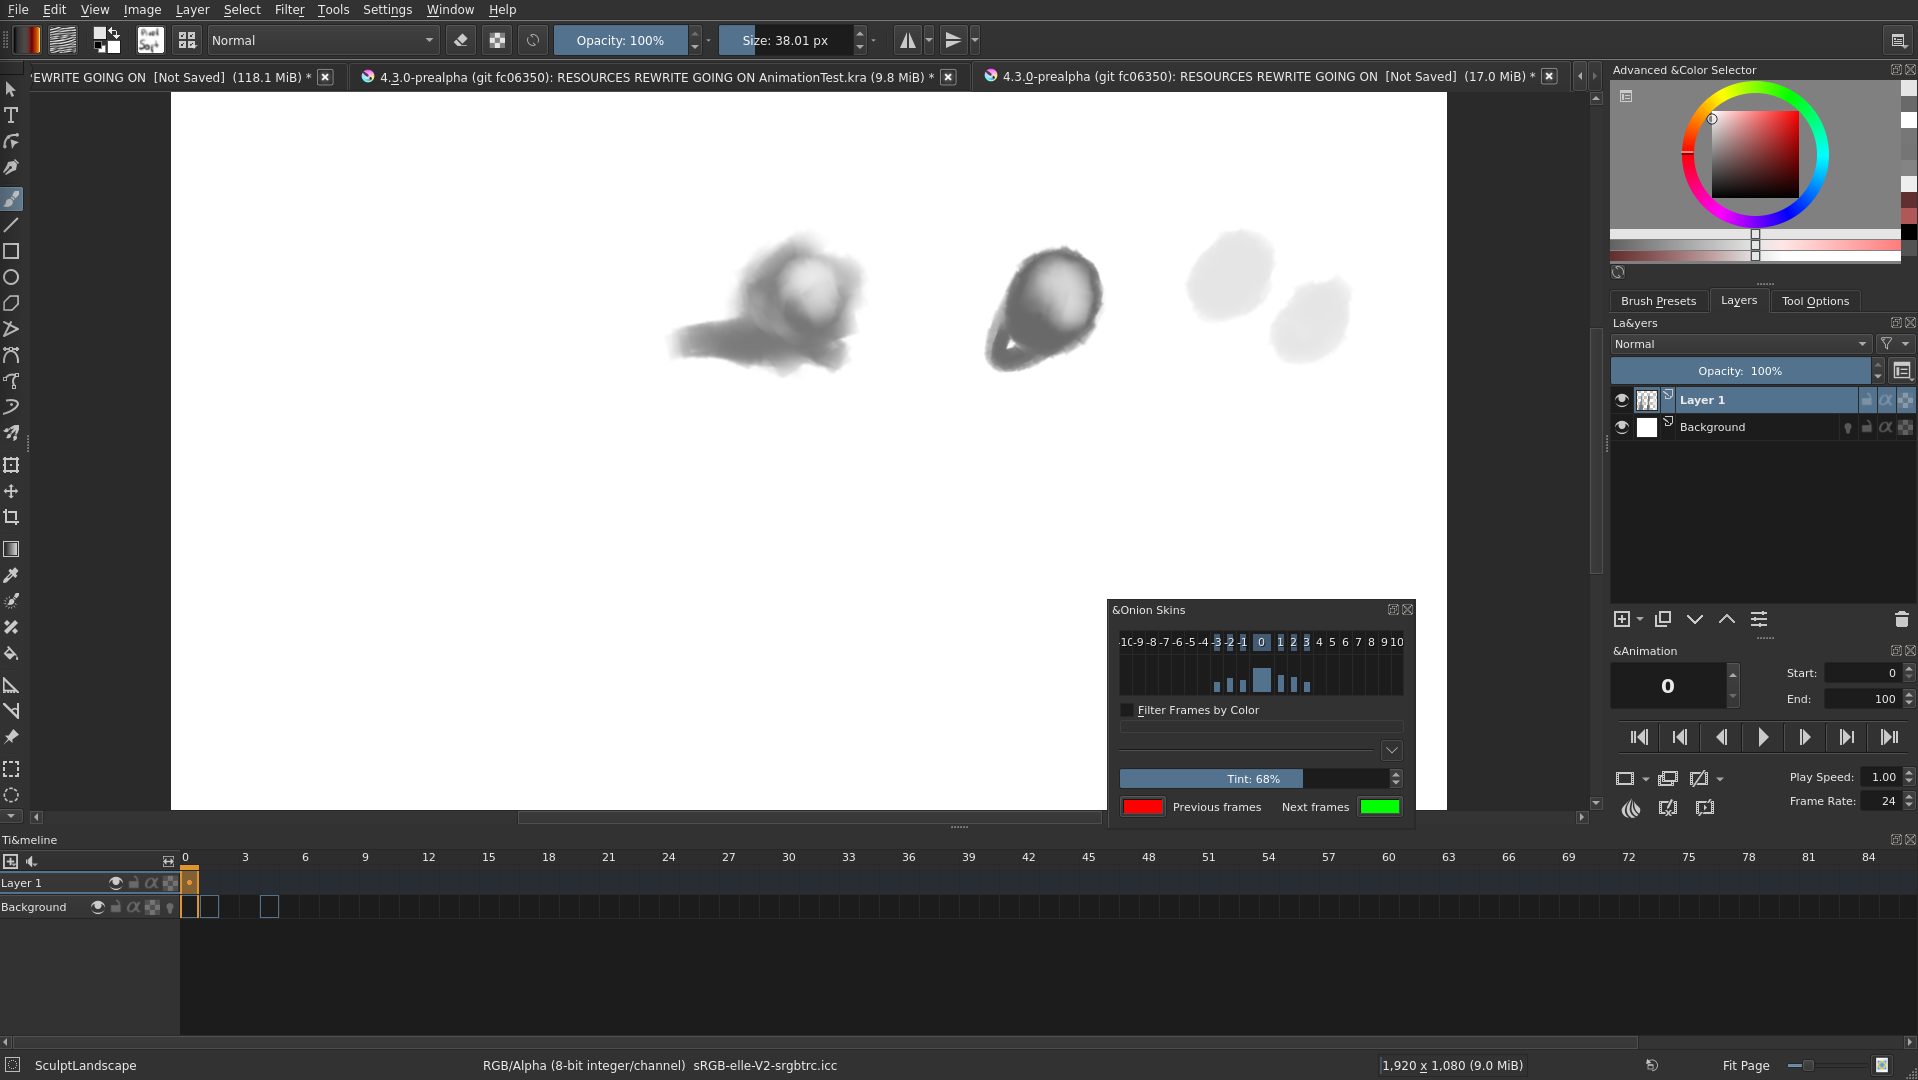Open the brush blending mode dropdown
Viewport: 1918px width, 1080px height.
point(322,41)
